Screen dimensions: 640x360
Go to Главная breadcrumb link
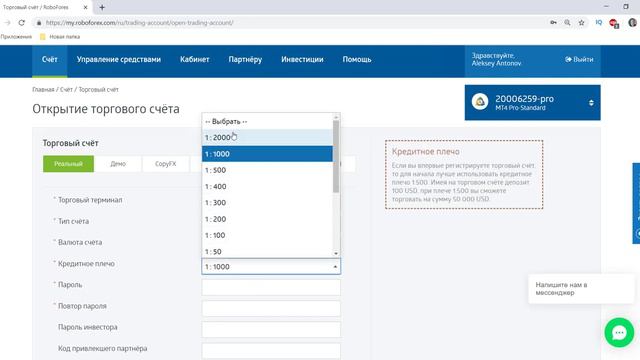pos(43,89)
